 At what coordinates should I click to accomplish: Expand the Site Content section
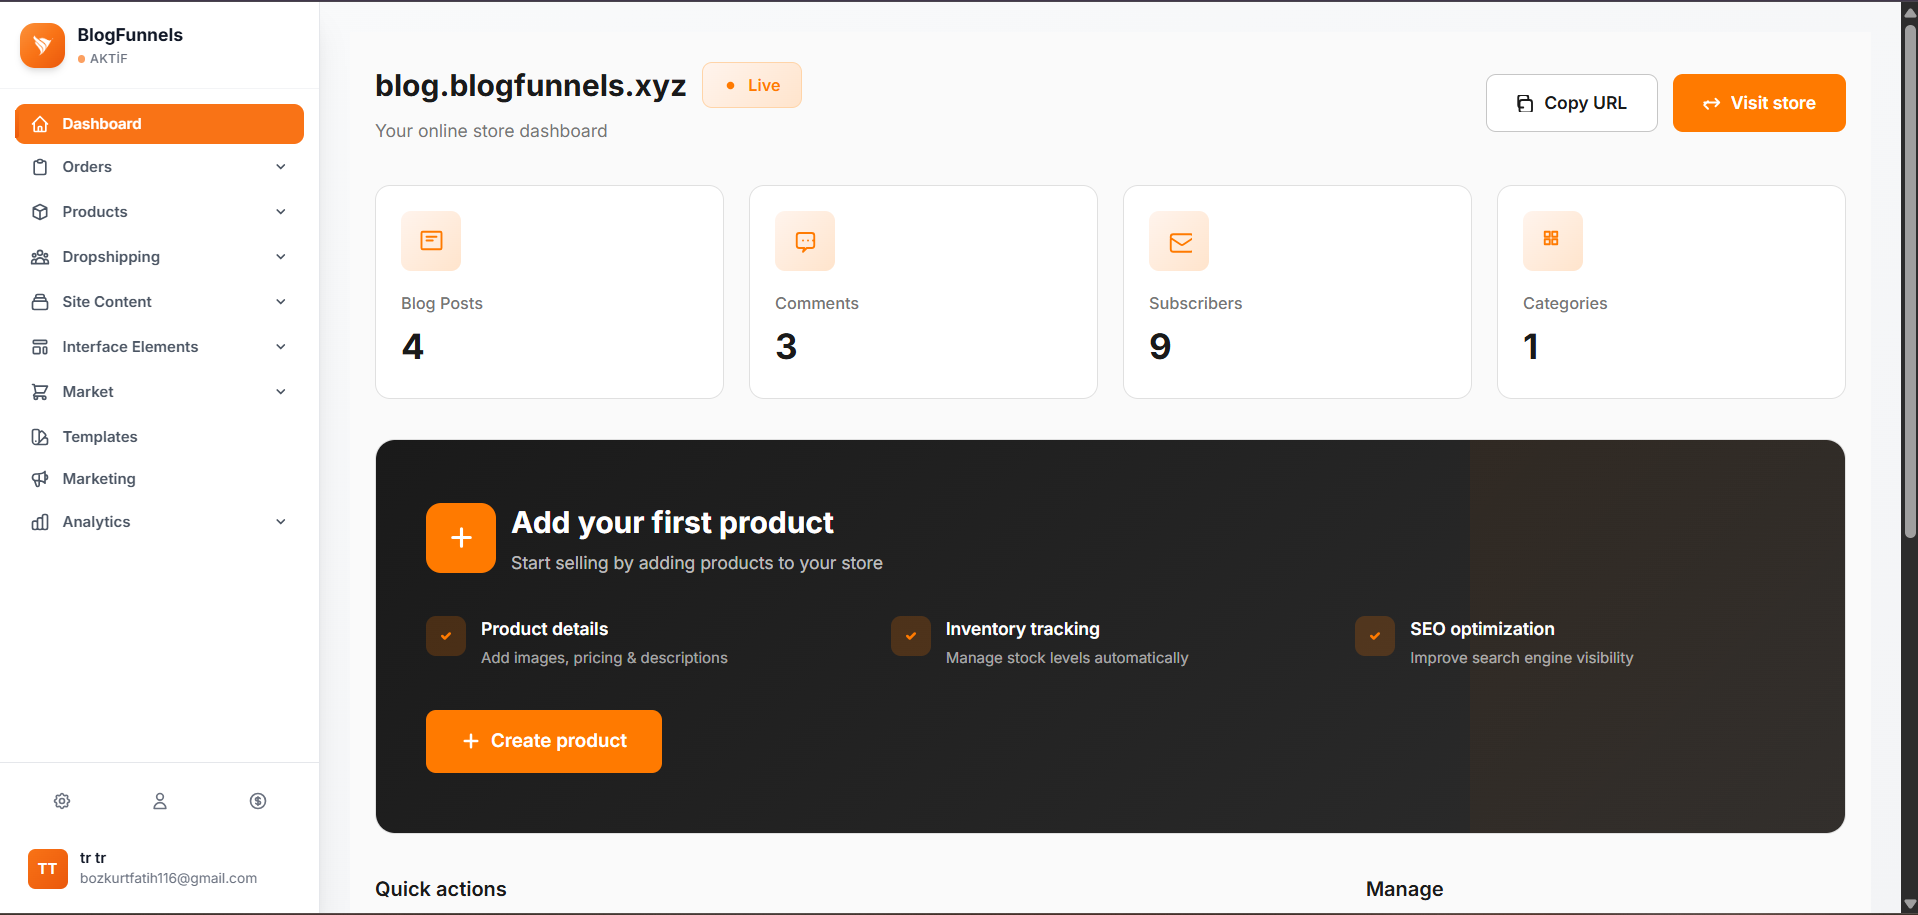(281, 301)
